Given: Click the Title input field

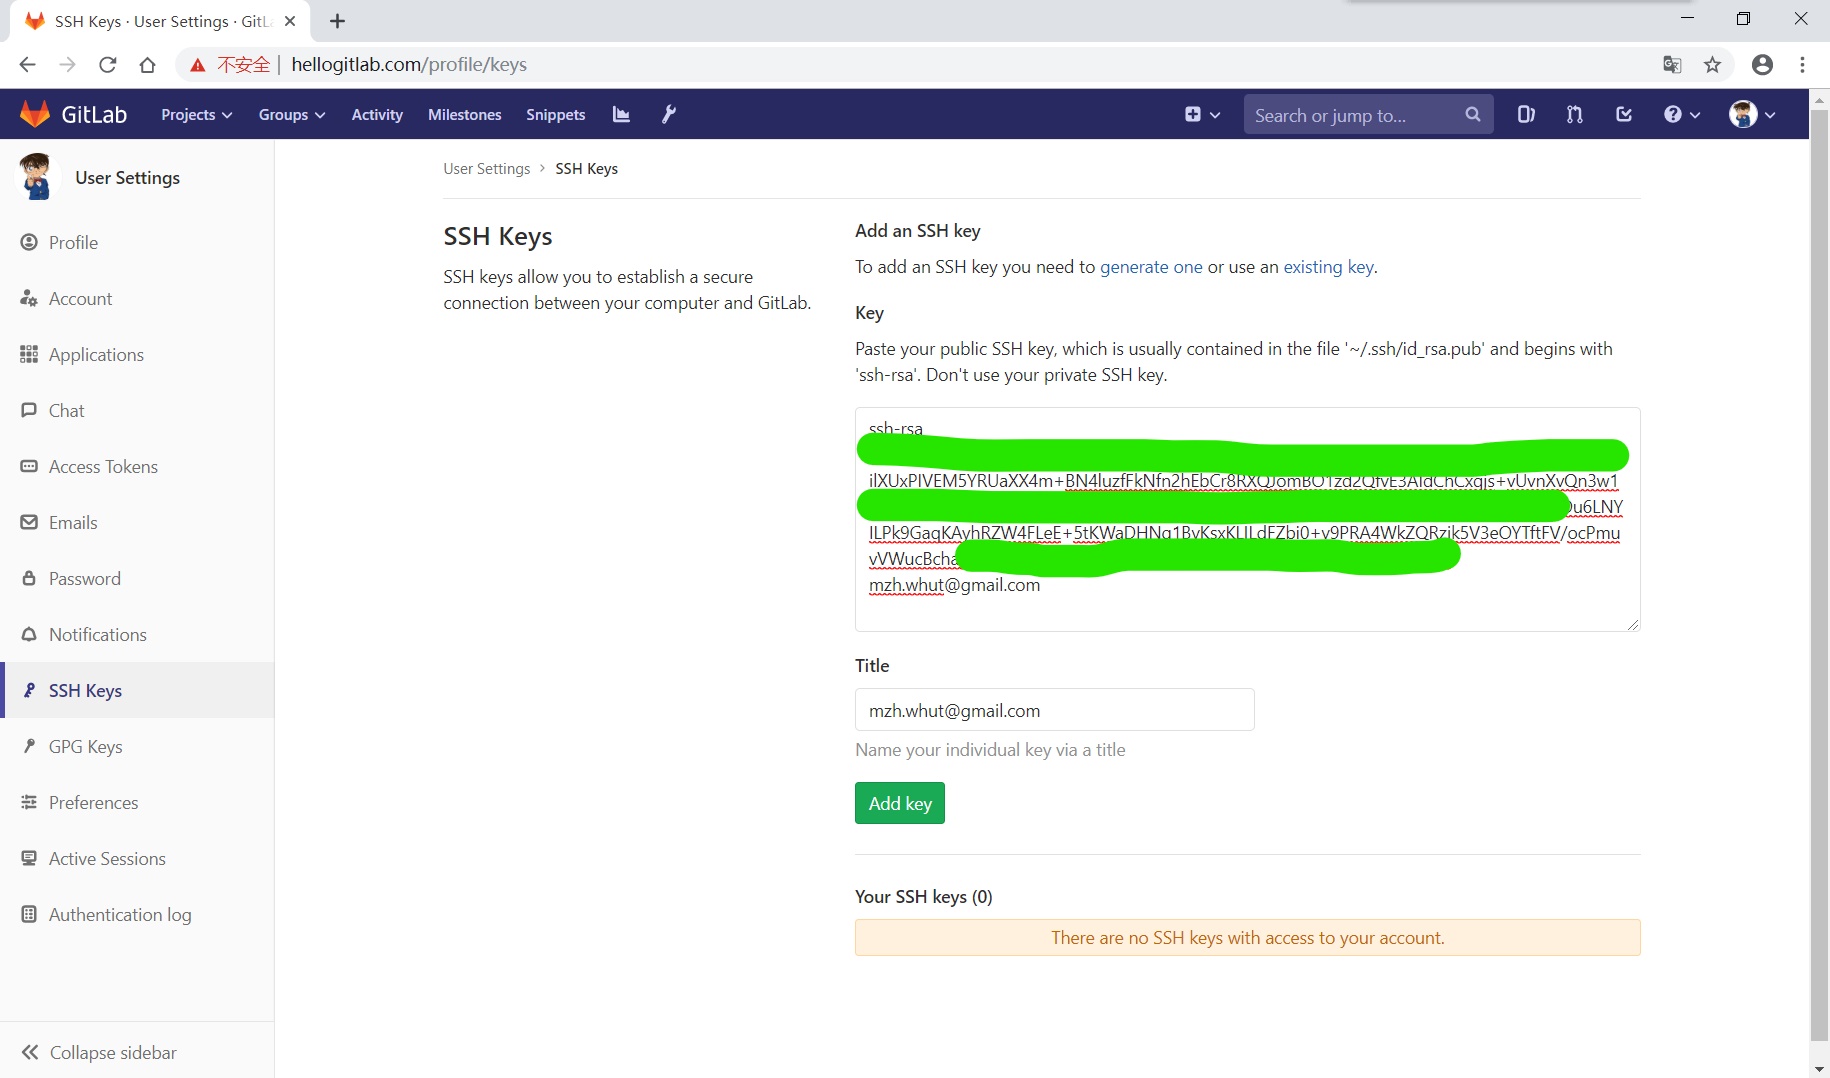Looking at the screenshot, I should (x=1054, y=710).
